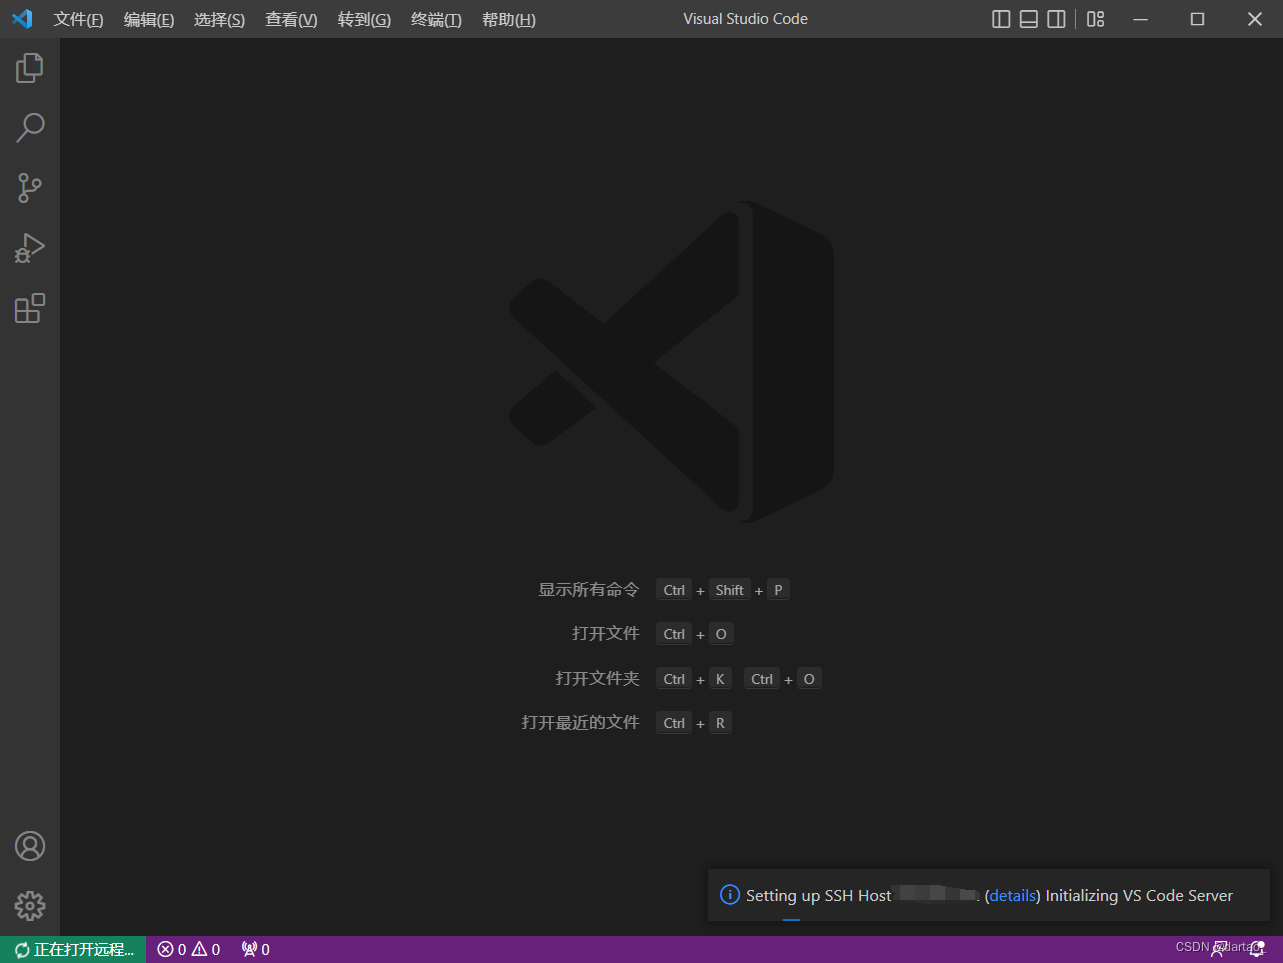Open the details link in SSH notification

point(1013,896)
